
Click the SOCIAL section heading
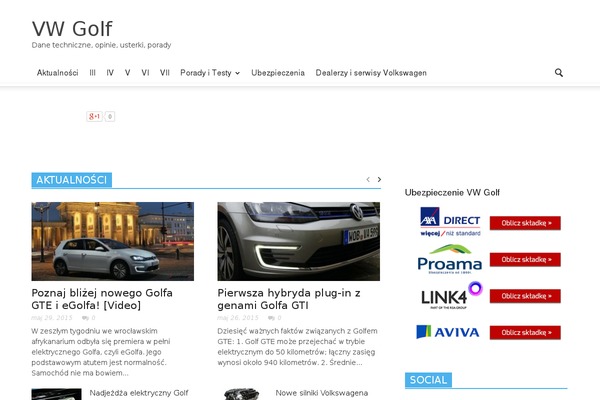(428, 380)
